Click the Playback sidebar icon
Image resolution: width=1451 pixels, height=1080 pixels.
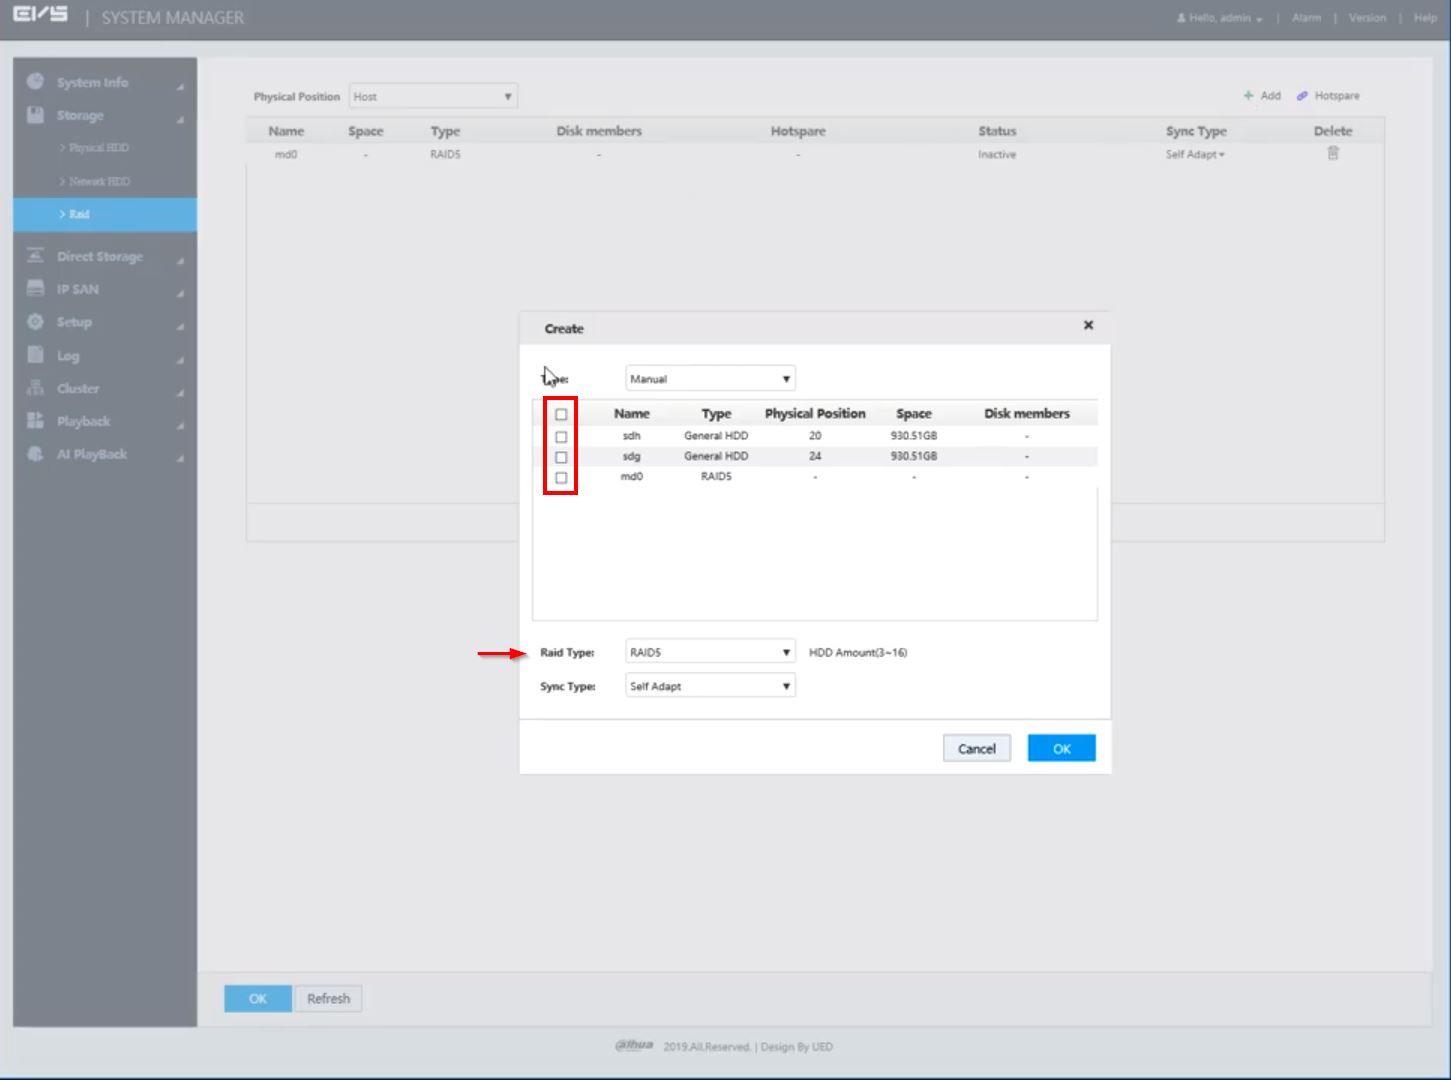36,421
